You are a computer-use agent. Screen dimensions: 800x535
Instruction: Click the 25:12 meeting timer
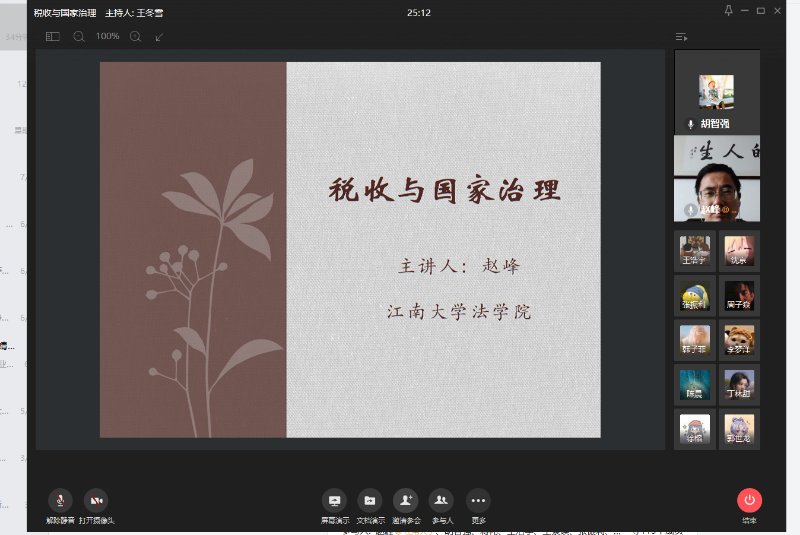[419, 13]
